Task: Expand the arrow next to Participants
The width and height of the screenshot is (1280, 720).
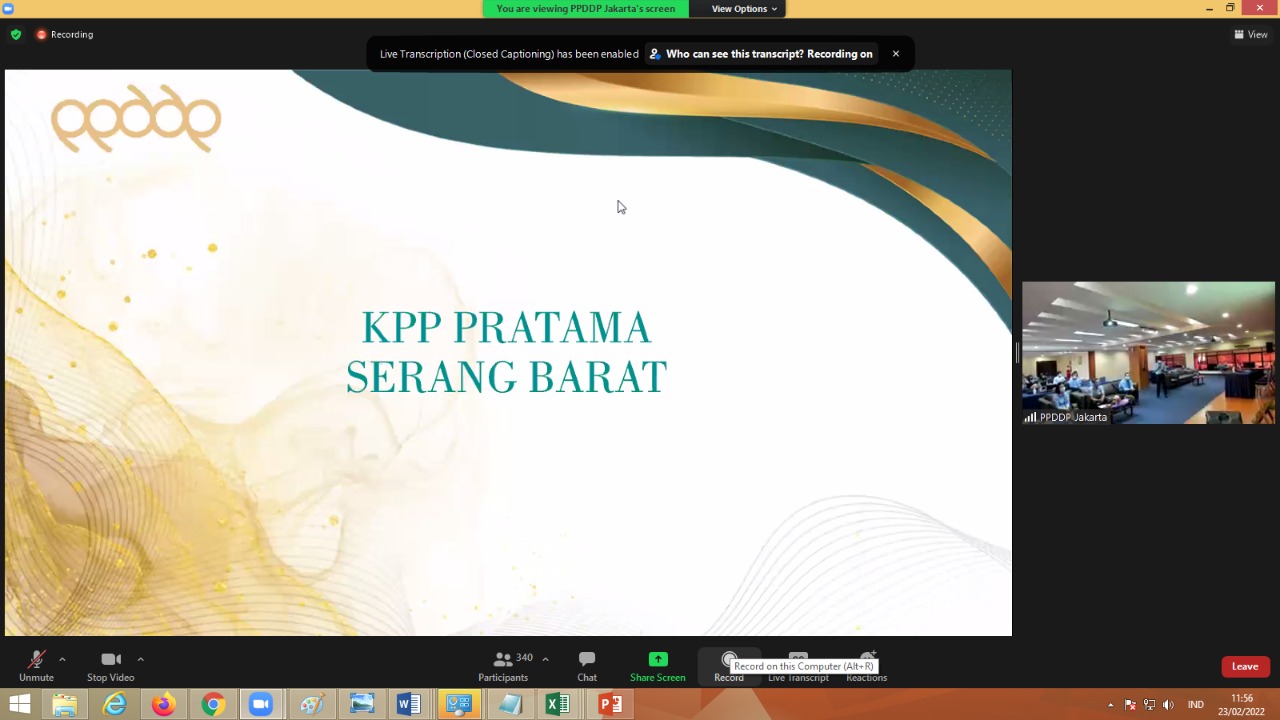Action: tap(545, 659)
